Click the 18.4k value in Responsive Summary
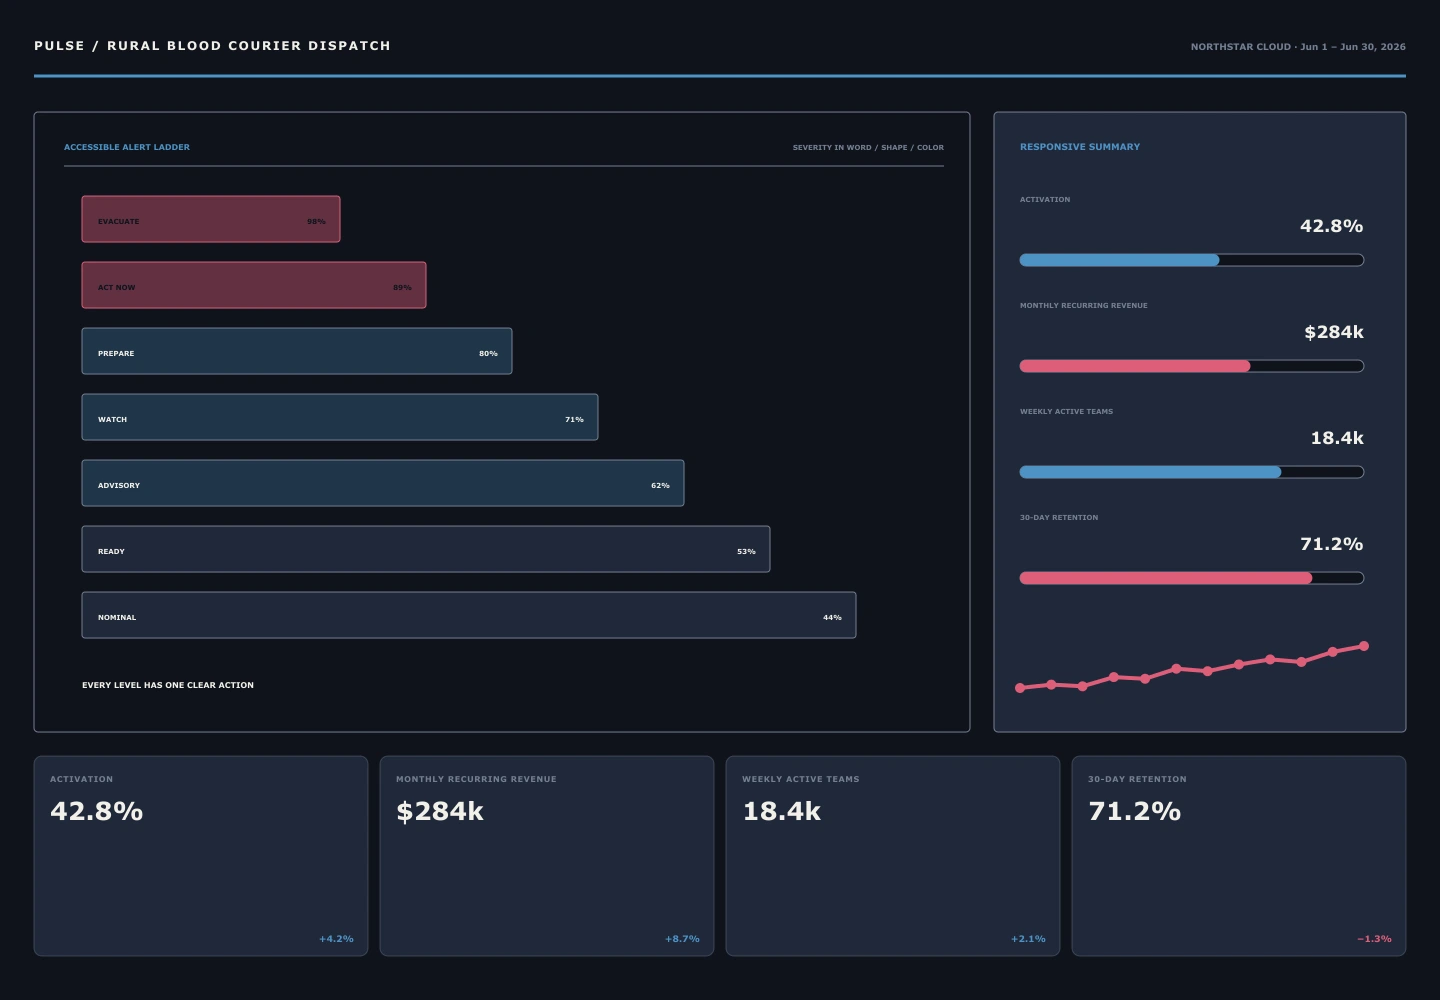This screenshot has height=1000, width=1440. [x=1337, y=438]
